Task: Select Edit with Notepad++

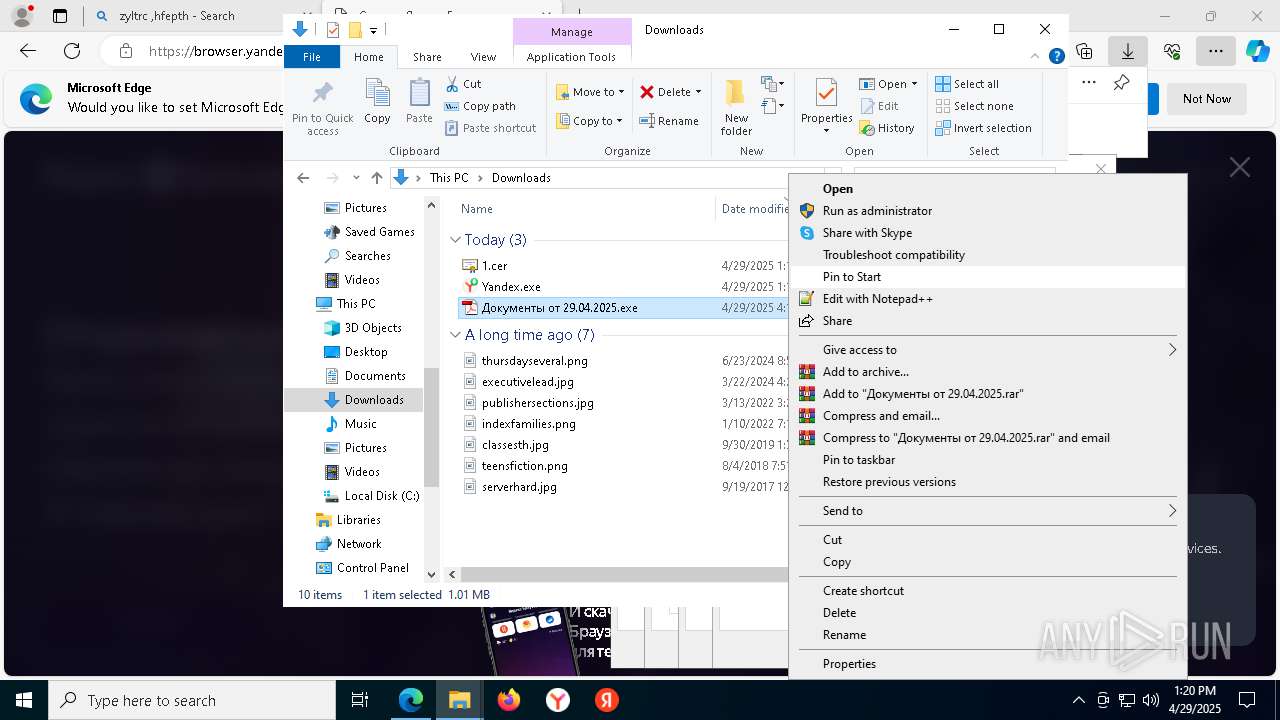Action: point(987,299)
